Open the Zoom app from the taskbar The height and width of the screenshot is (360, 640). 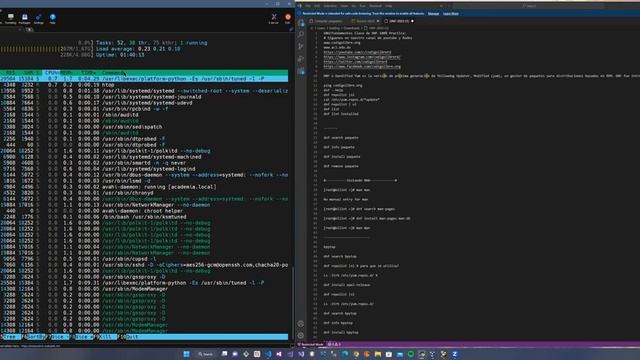[x=455, y=354]
